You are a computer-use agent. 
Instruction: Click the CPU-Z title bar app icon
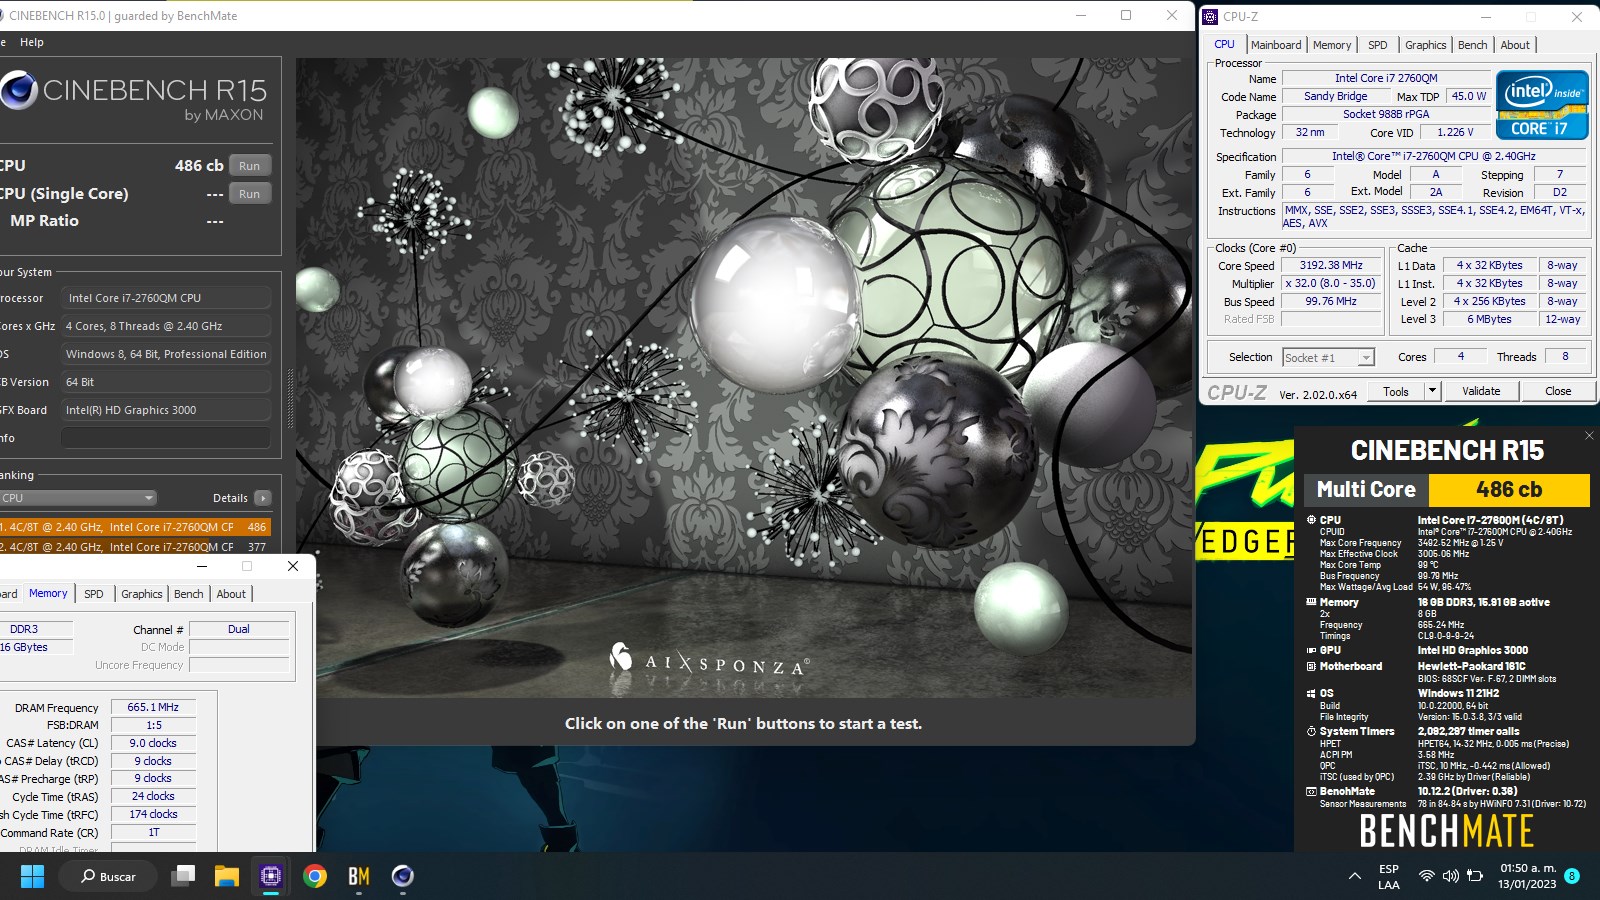pos(1210,16)
